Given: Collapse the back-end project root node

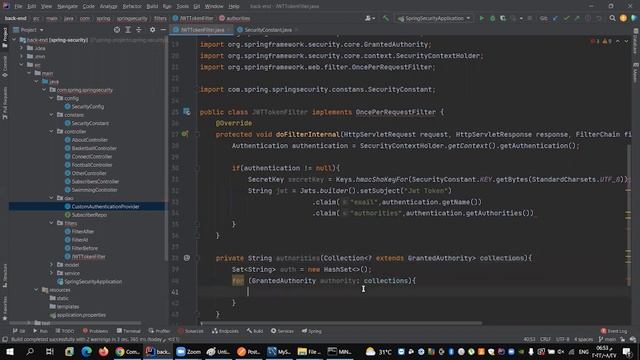Looking at the screenshot, I should [14, 40].
